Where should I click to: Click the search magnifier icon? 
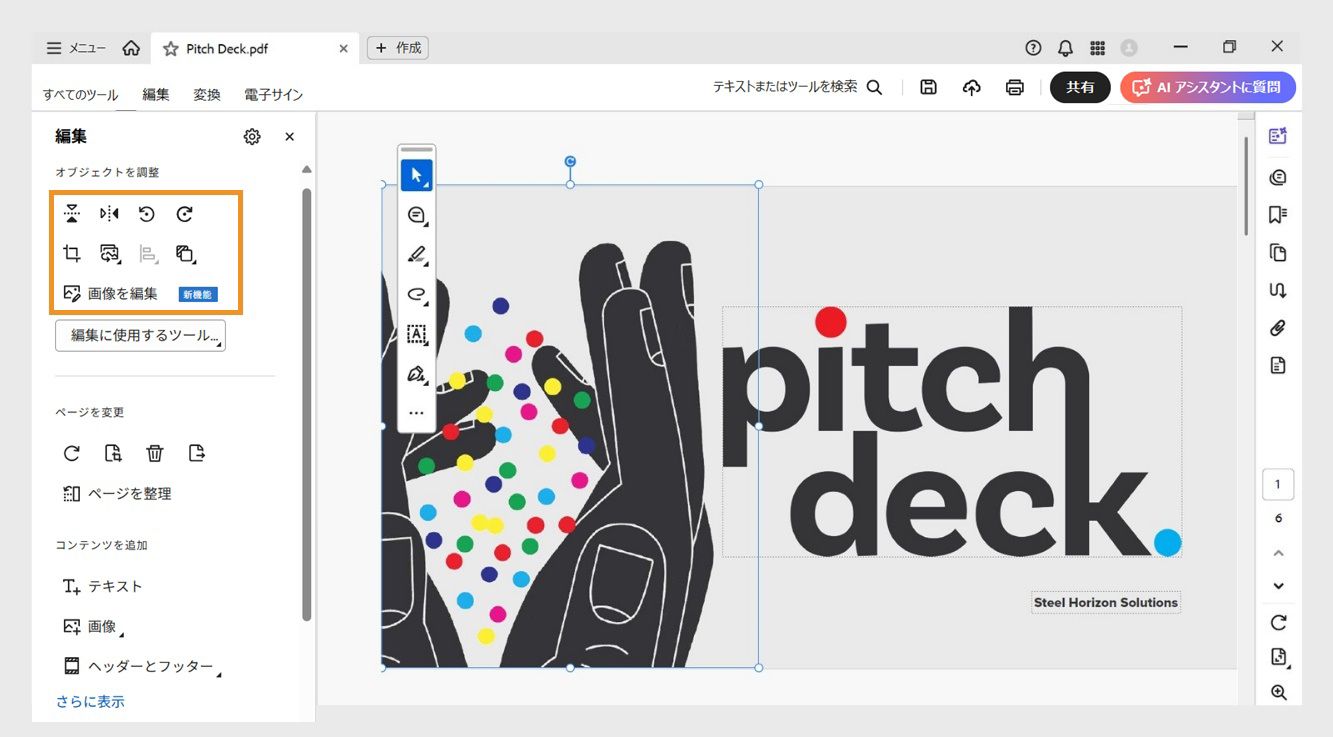874,88
